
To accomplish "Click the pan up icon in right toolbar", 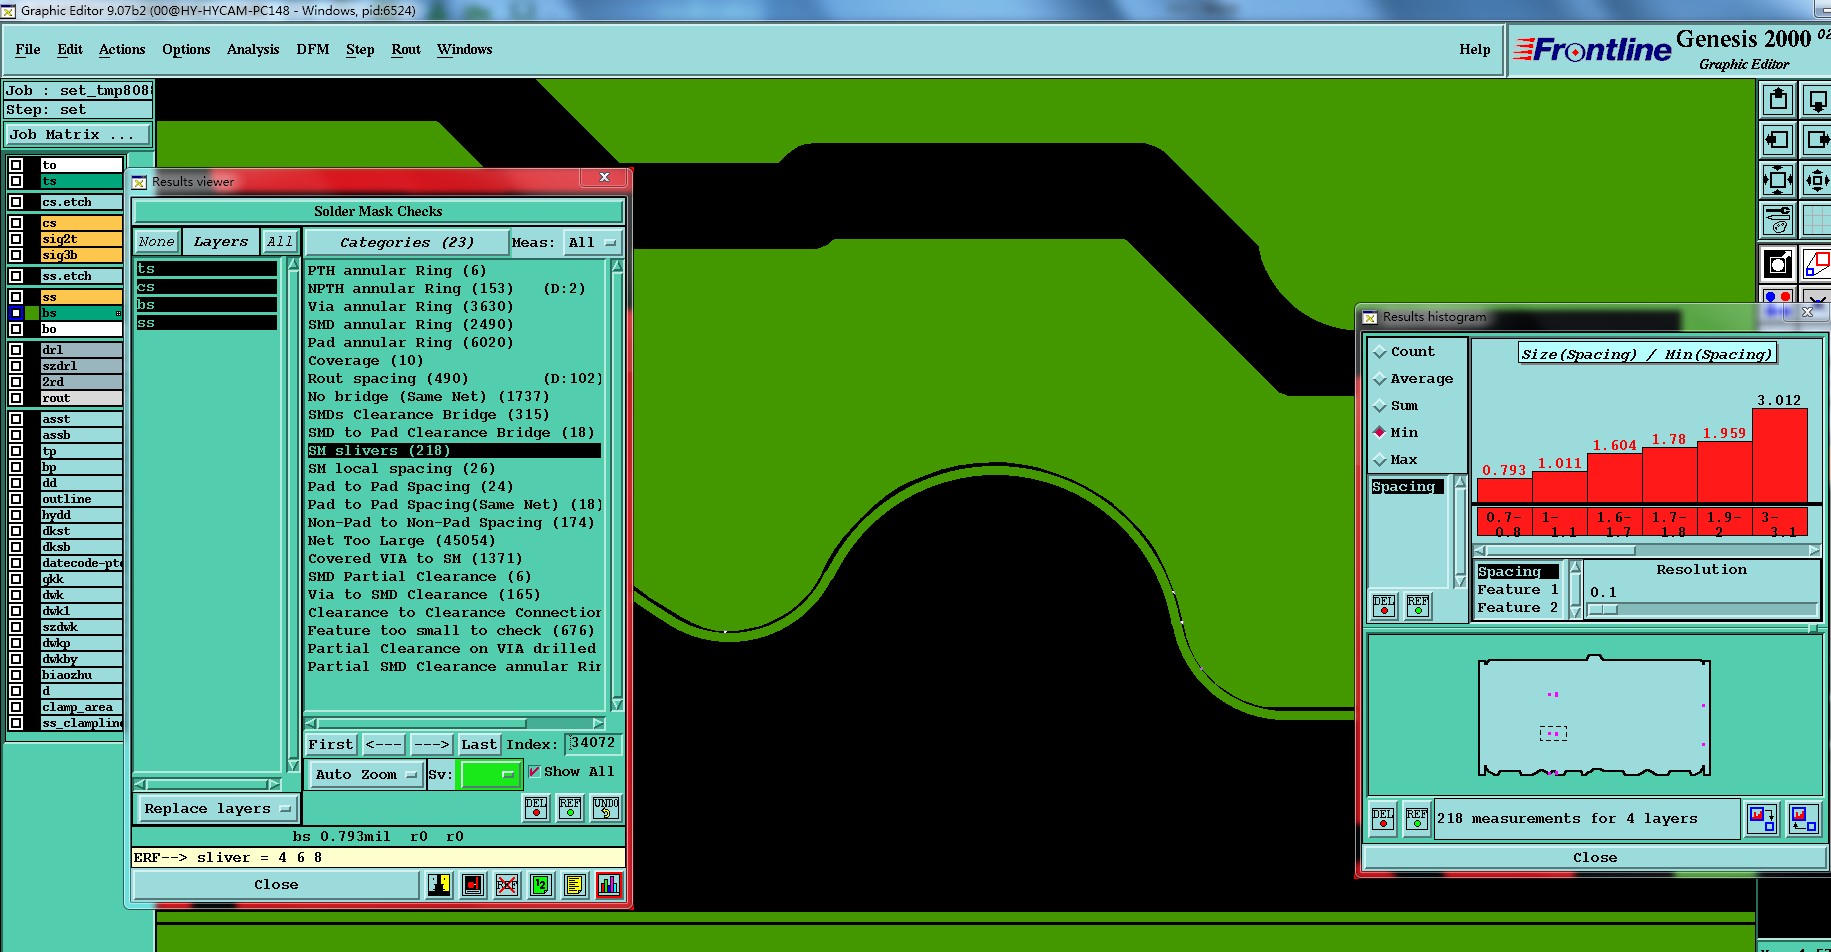I will click(x=1777, y=99).
